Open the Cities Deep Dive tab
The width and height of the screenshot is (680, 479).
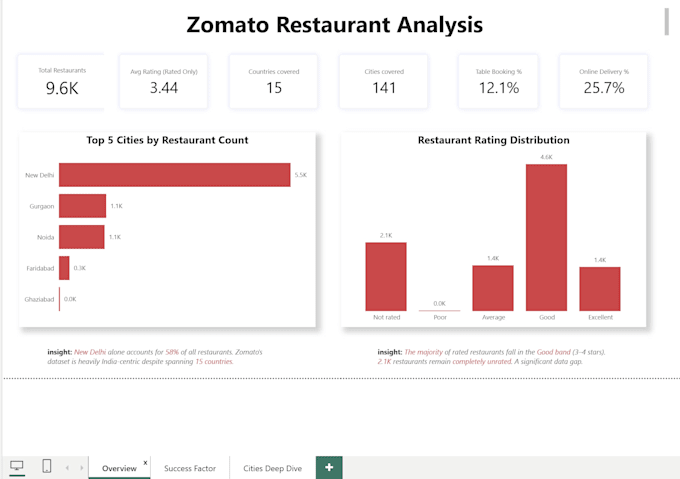point(272,468)
